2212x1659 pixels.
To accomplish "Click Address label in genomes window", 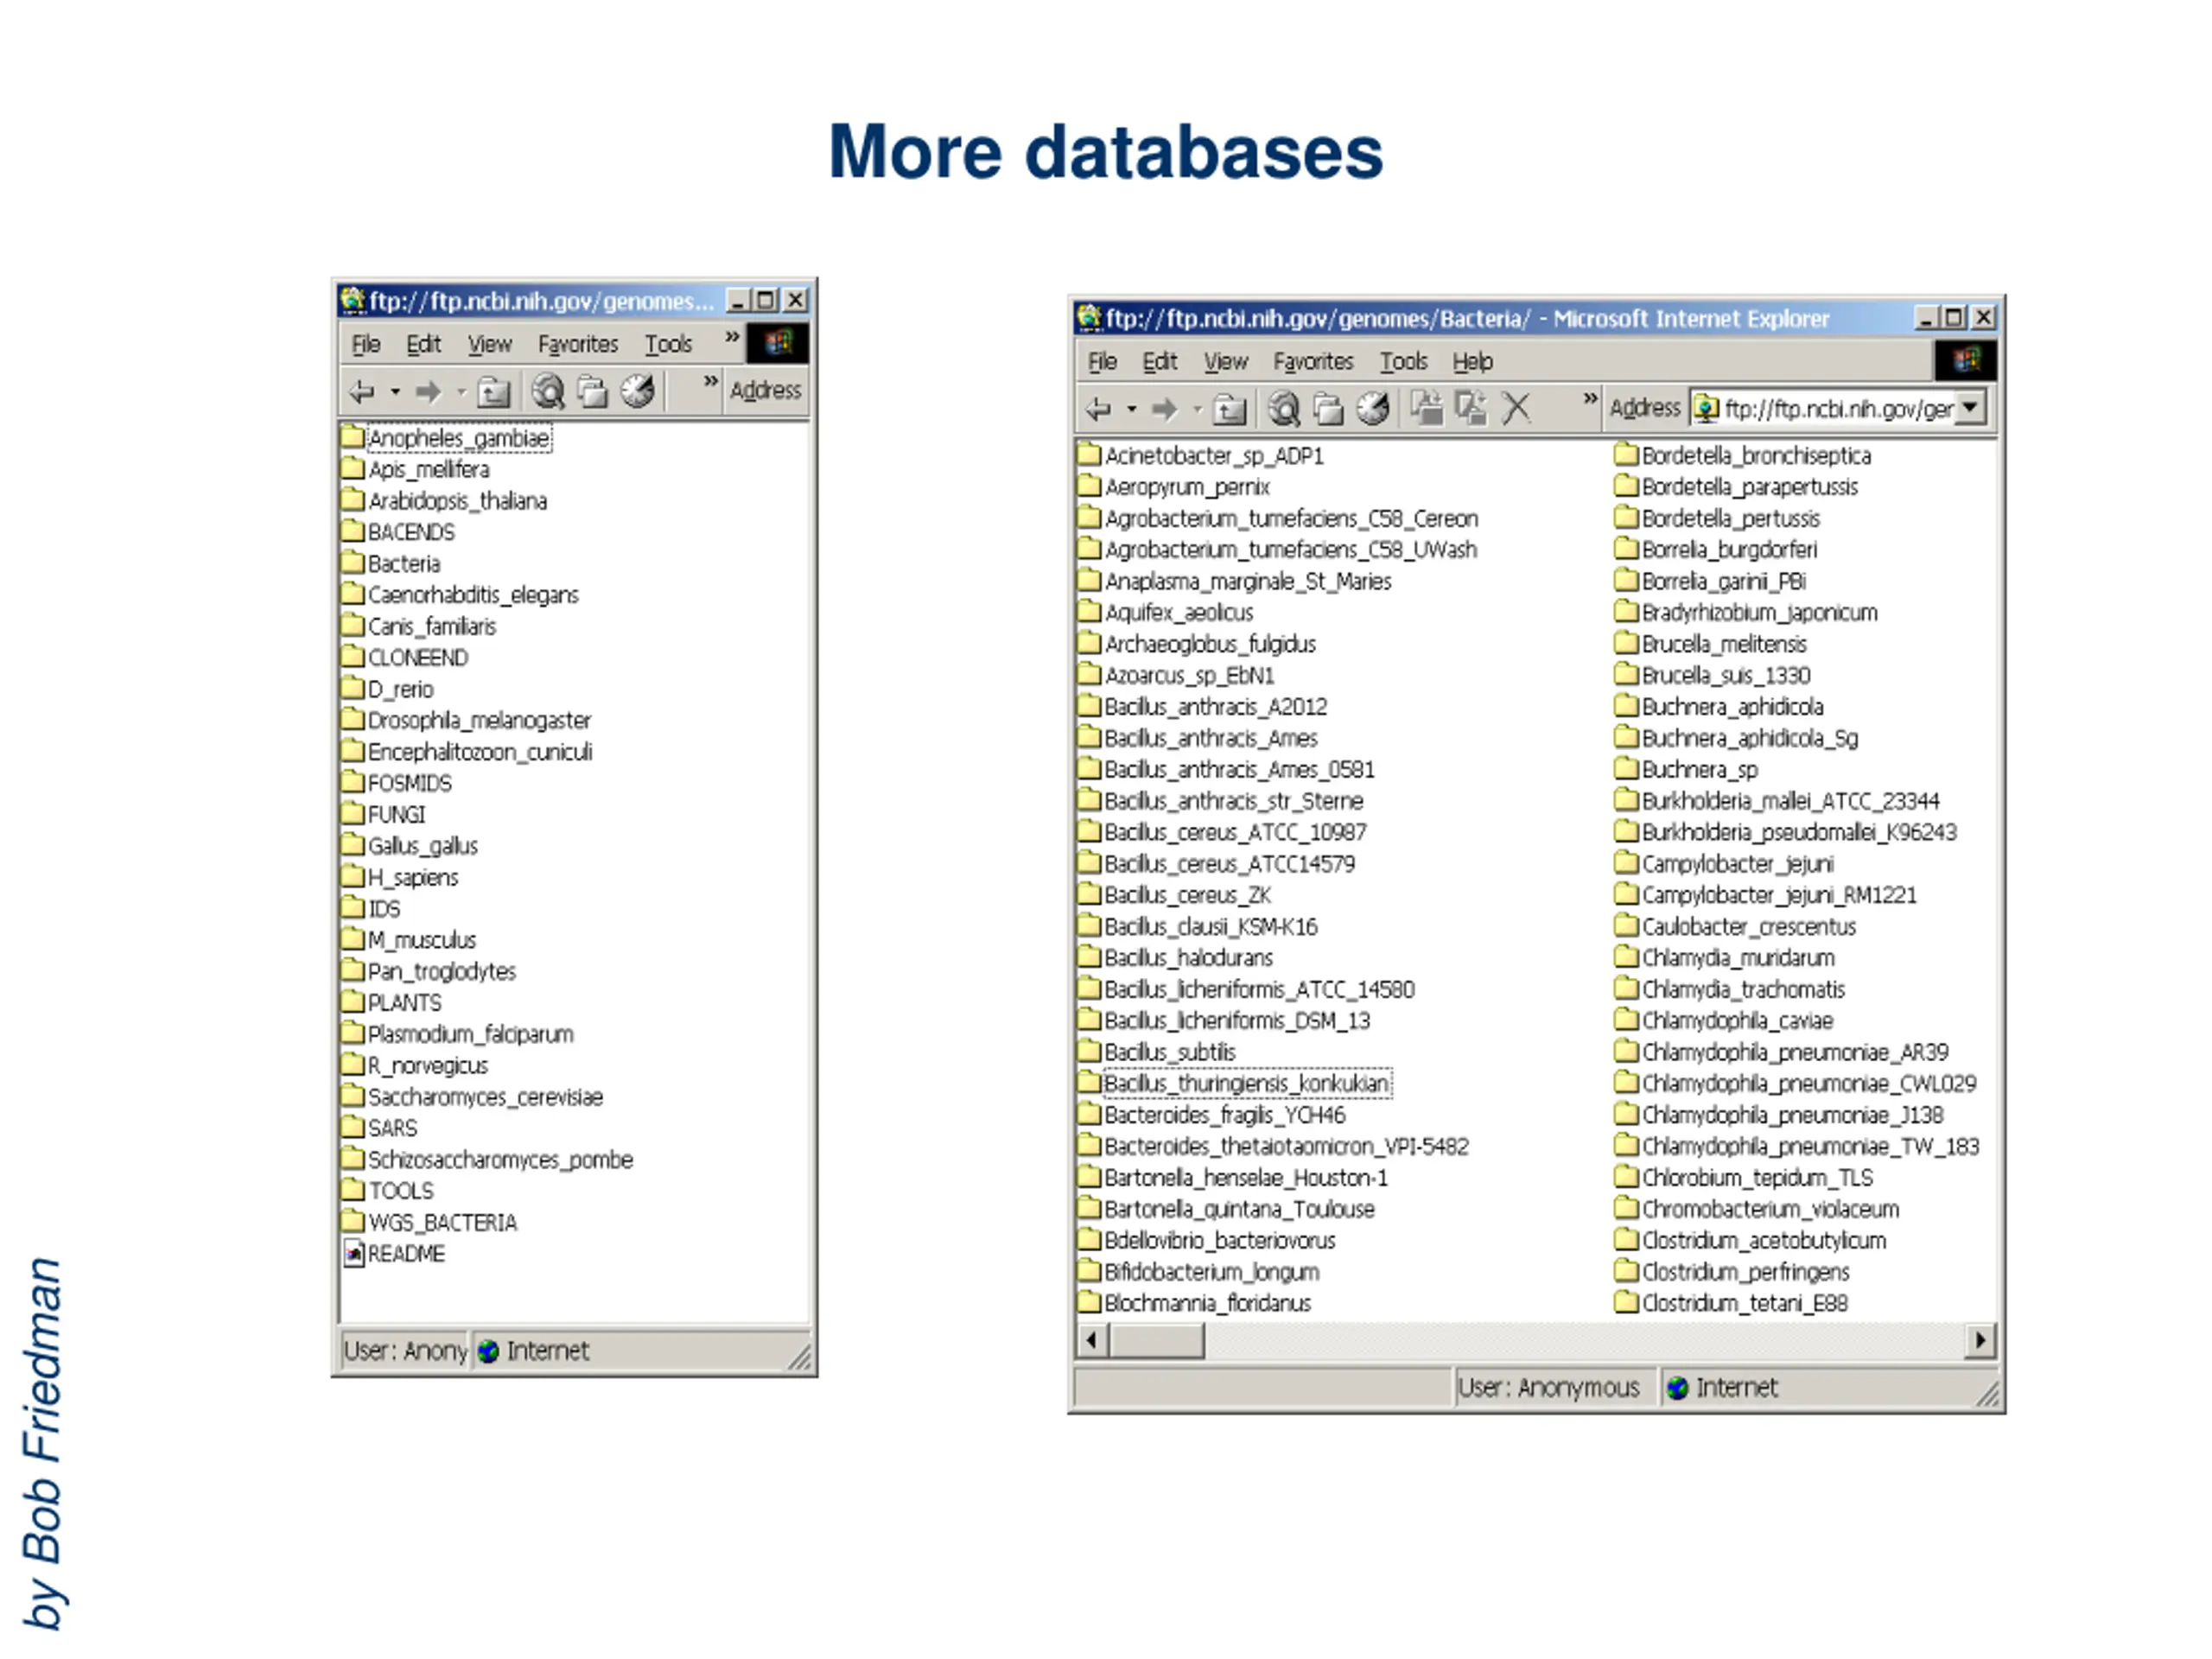I will pyautogui.click(x=765, y=390).
